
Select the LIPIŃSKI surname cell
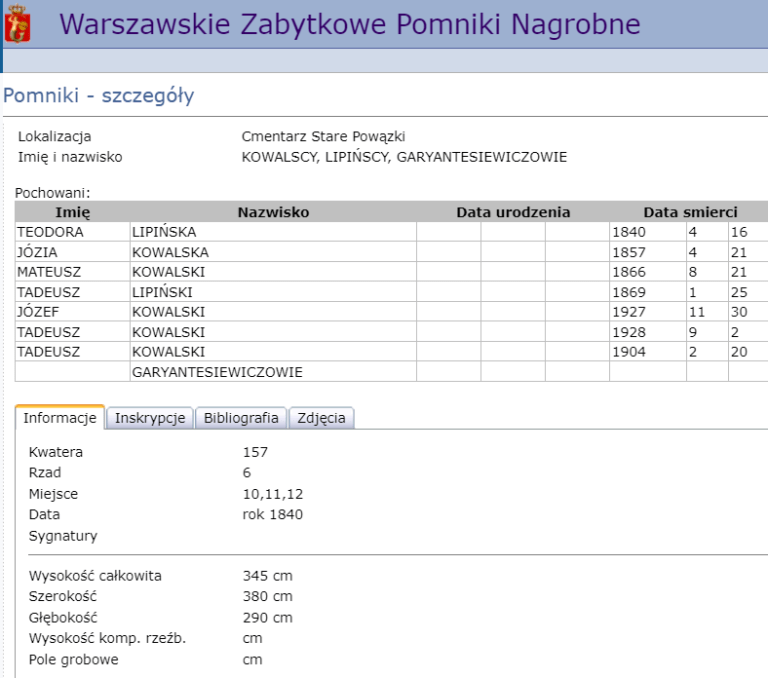273,292
